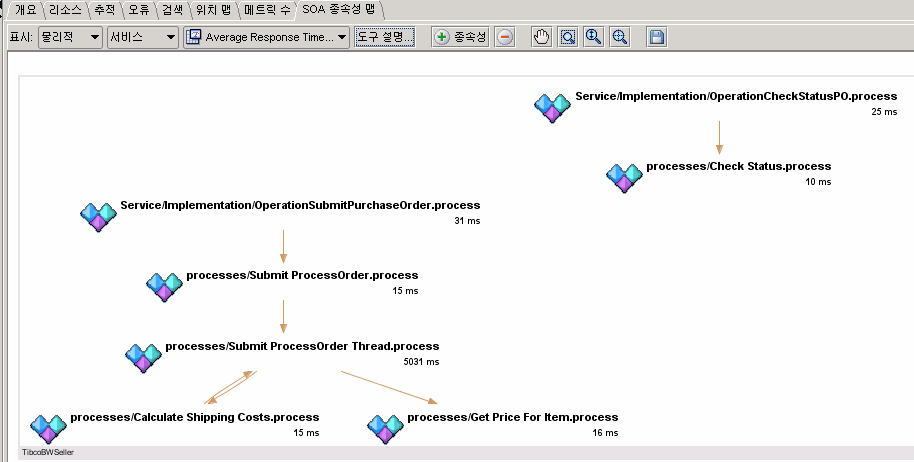
Task: Switch to the 리소스 tab
Action: coord(65,10)
